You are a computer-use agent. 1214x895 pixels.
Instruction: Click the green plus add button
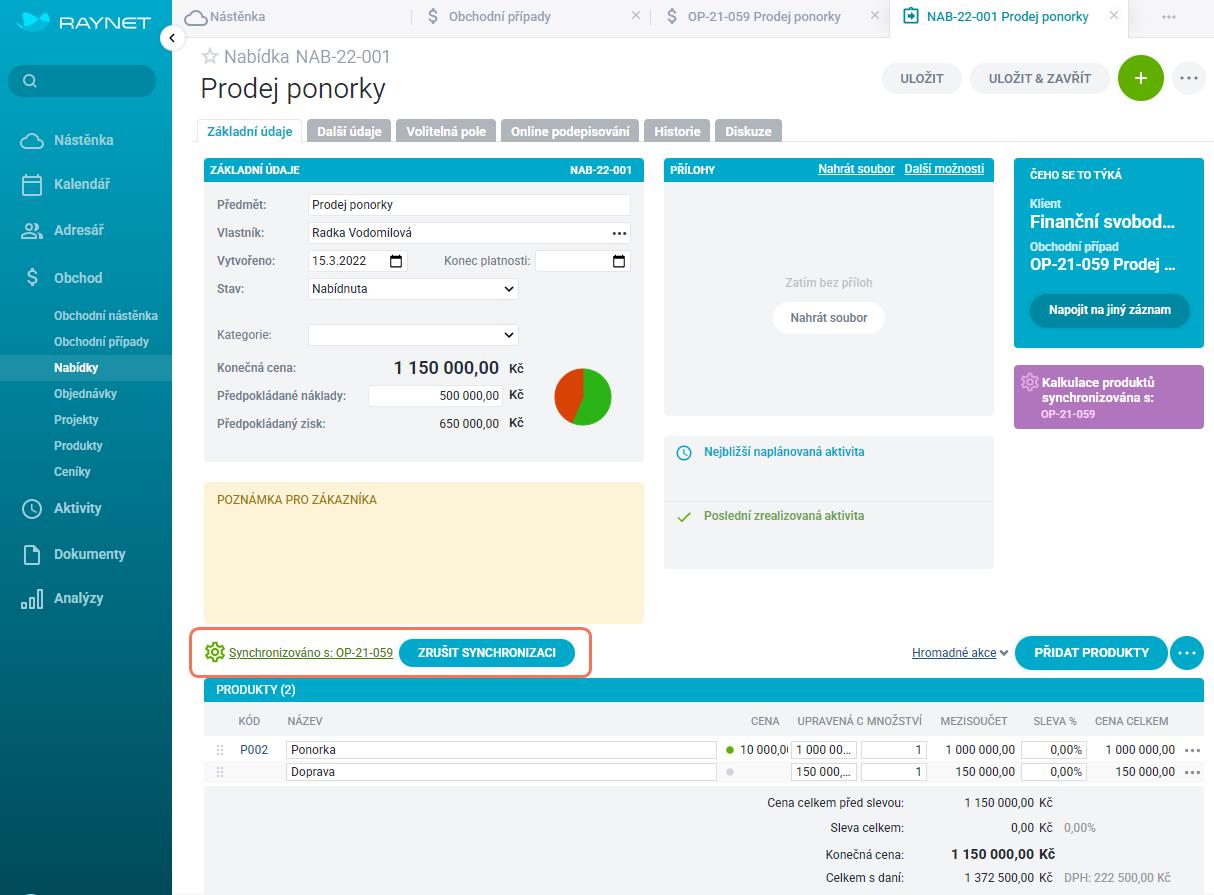pyautogui.click(x=1140, y=78)
